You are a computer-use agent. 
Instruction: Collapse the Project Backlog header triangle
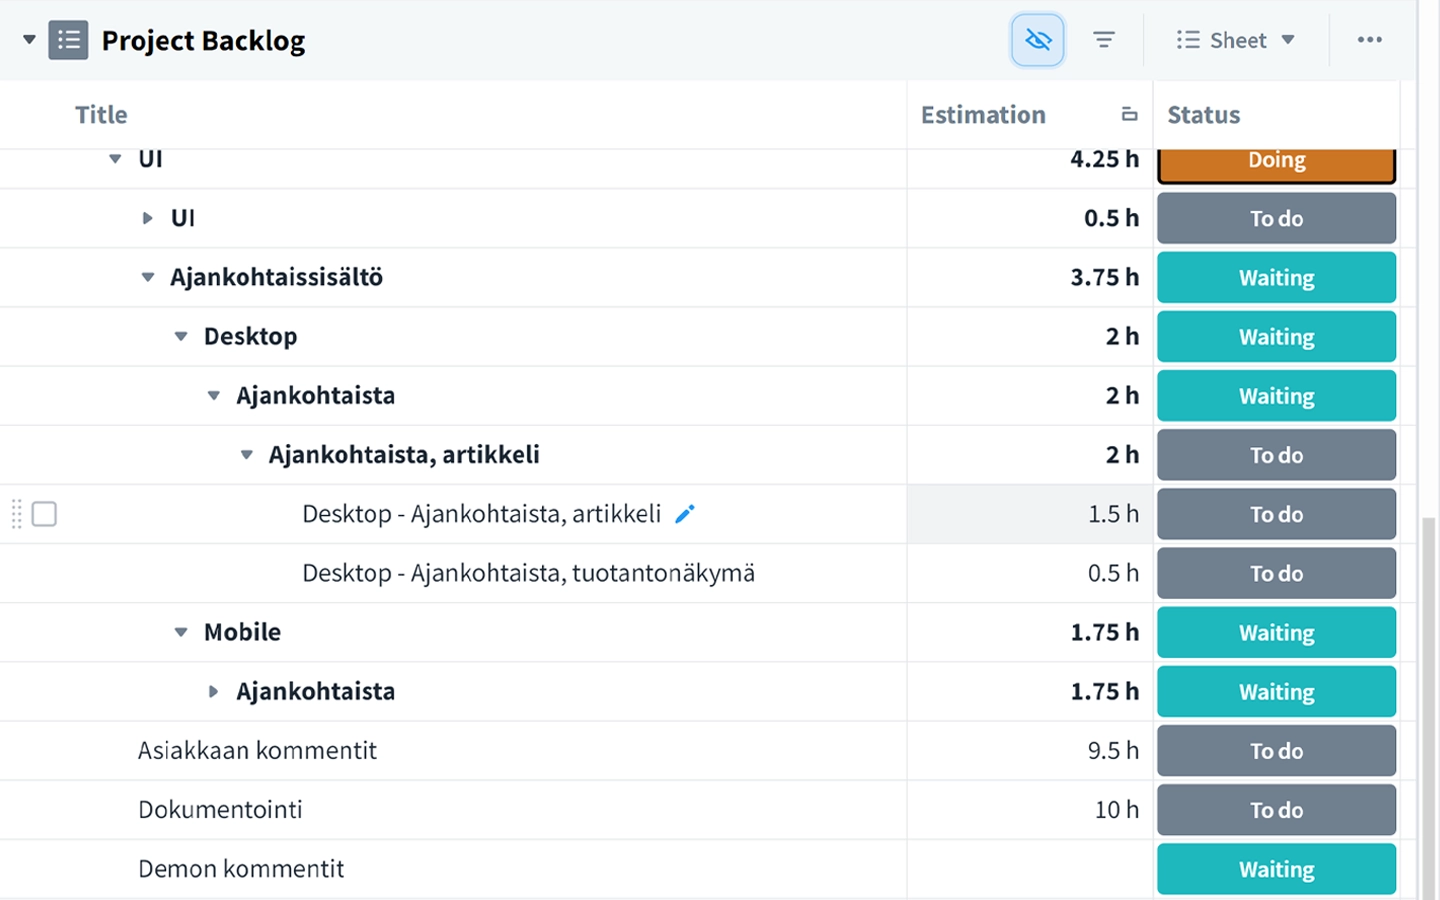click(x=29, y=40)
